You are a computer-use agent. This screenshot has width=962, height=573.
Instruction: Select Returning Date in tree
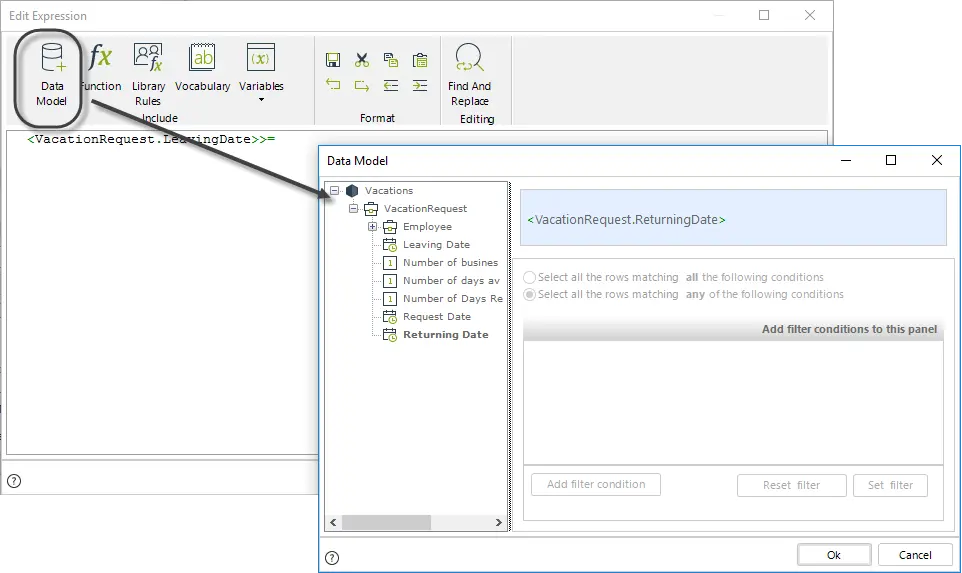[x=445, y=334]
